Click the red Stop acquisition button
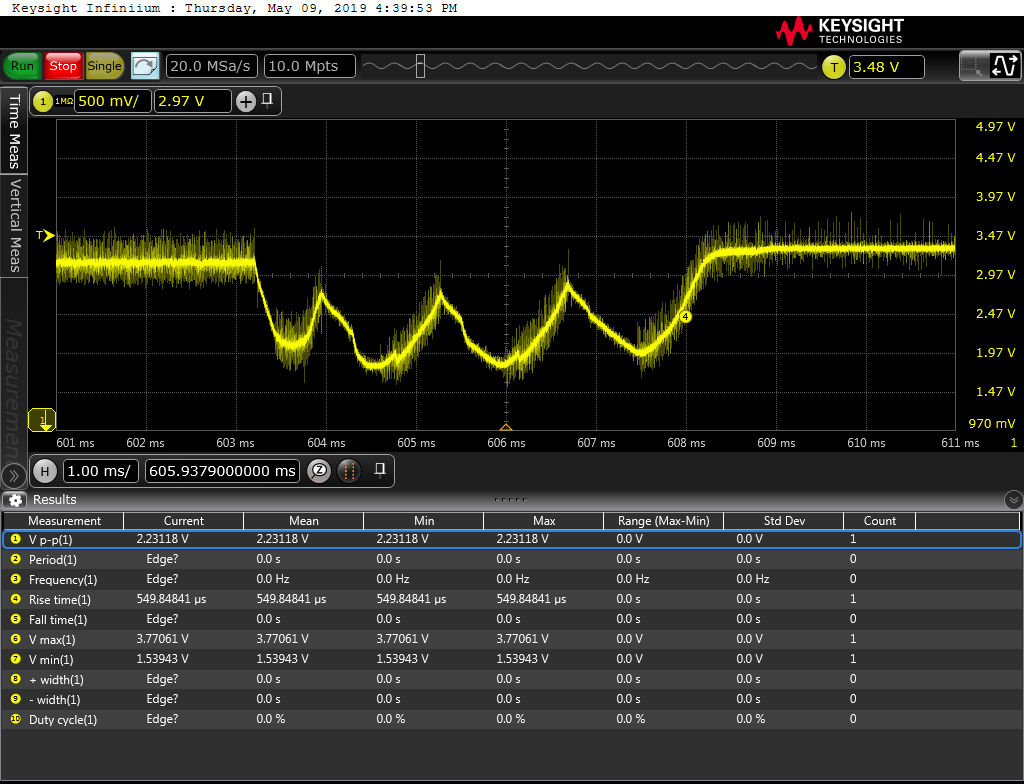Image resolution: width=1024 pixels, height=784 pixels. (63, 66)
